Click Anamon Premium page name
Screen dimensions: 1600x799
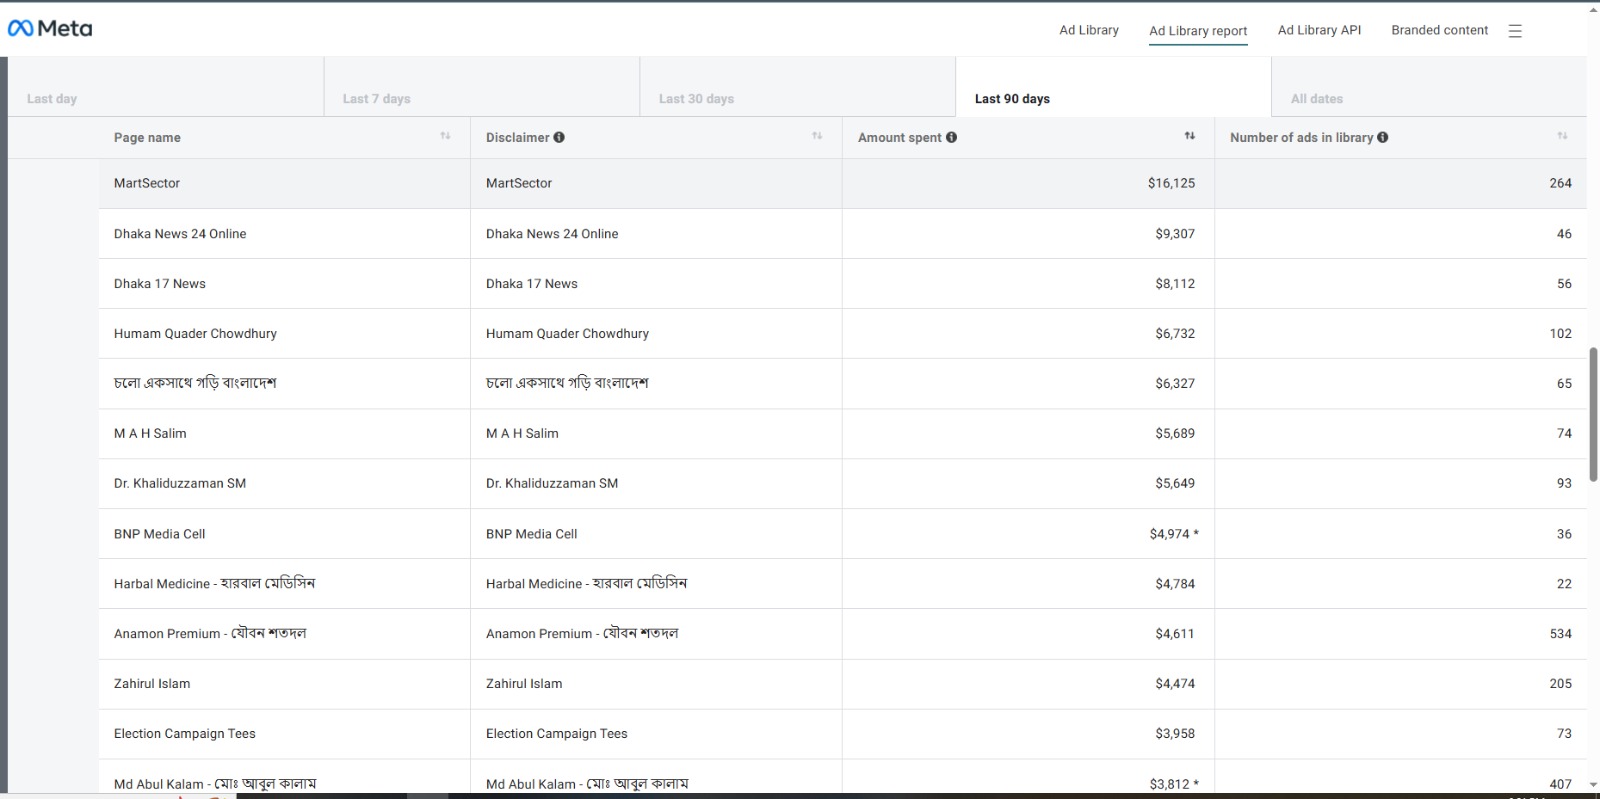(210, 634)
